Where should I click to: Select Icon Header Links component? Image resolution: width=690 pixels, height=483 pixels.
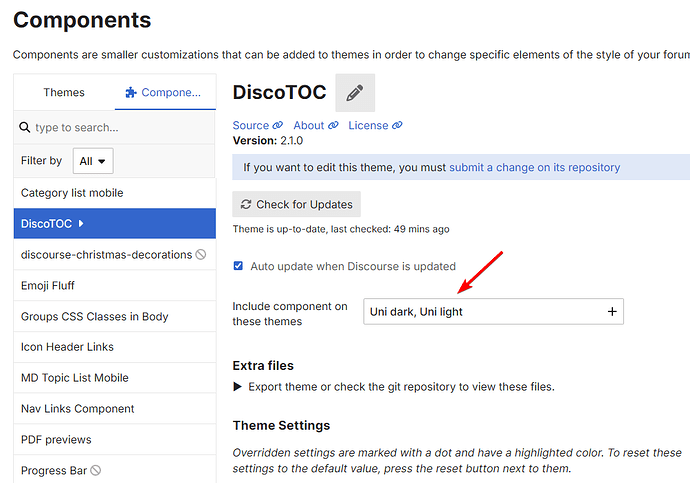coord(115,347)
